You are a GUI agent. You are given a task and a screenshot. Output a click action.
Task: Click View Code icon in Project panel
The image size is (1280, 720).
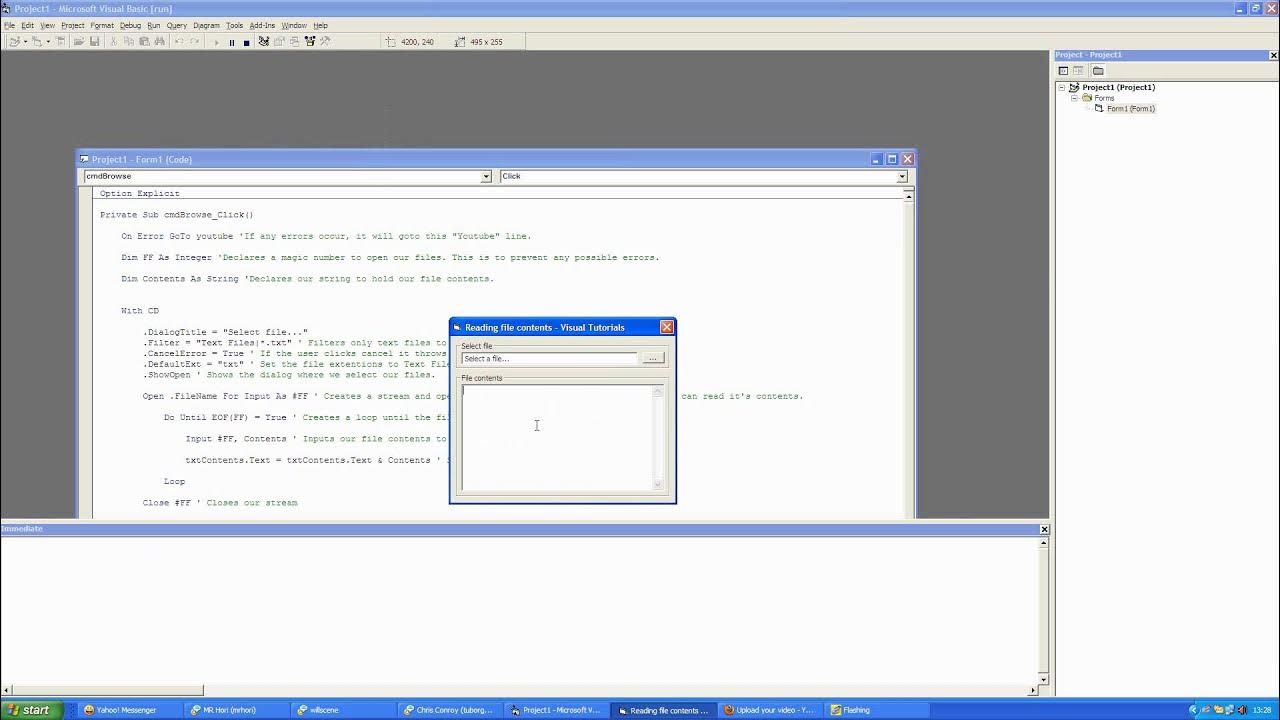[x=1063, y=70]
